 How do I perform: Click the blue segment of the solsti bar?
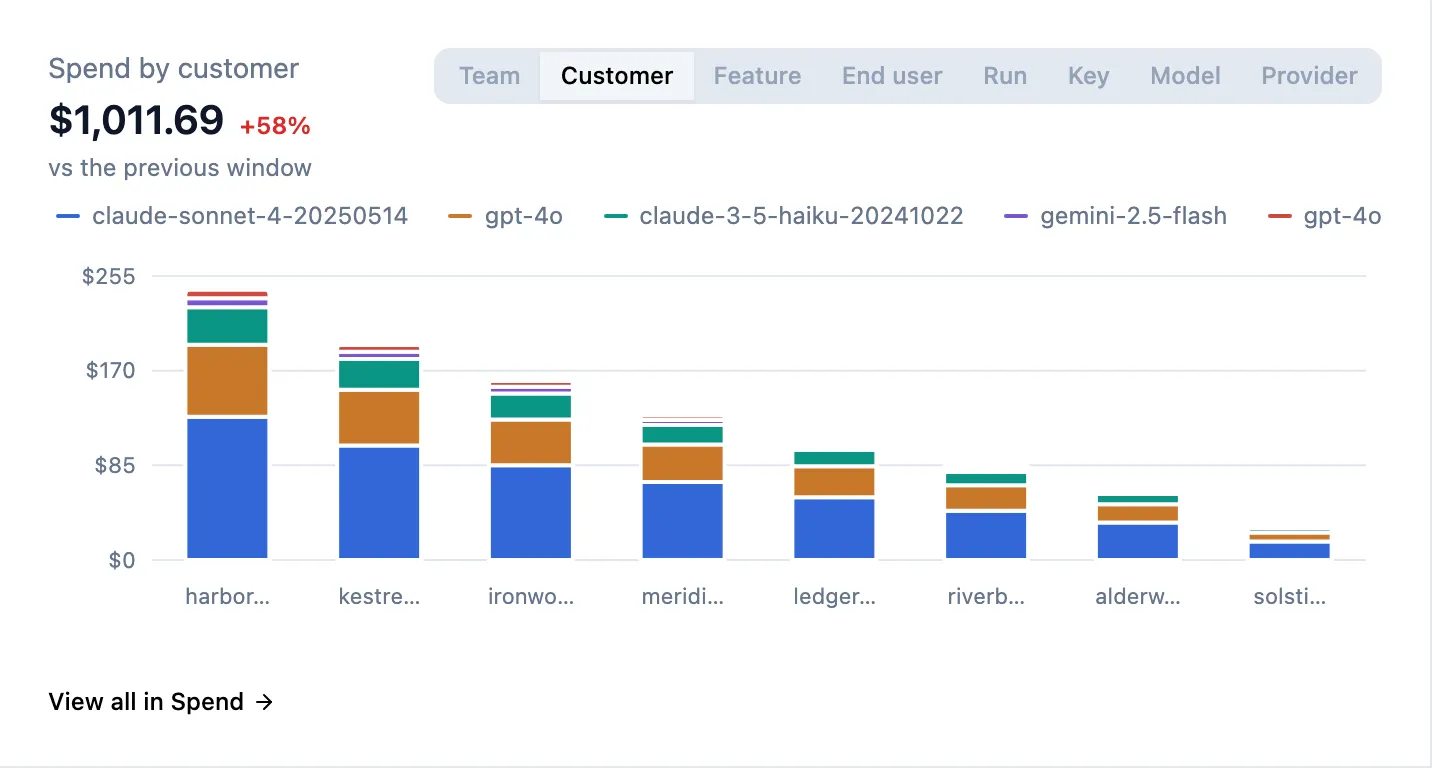pyautogui.click(x=1290, y=550)
